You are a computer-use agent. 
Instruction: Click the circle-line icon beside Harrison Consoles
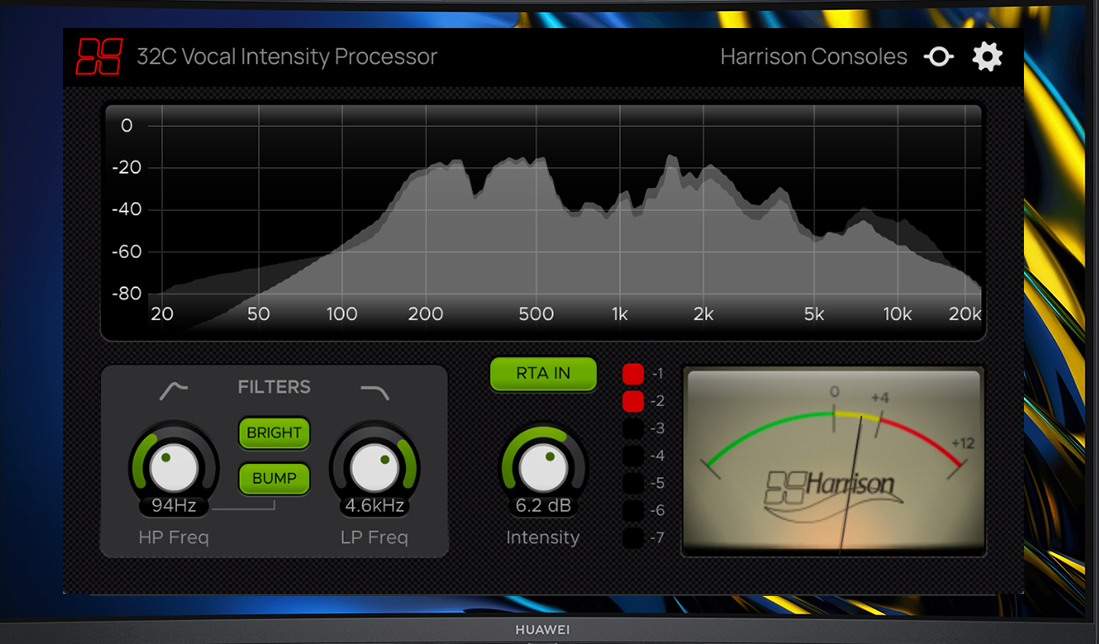tap(938, 57)
